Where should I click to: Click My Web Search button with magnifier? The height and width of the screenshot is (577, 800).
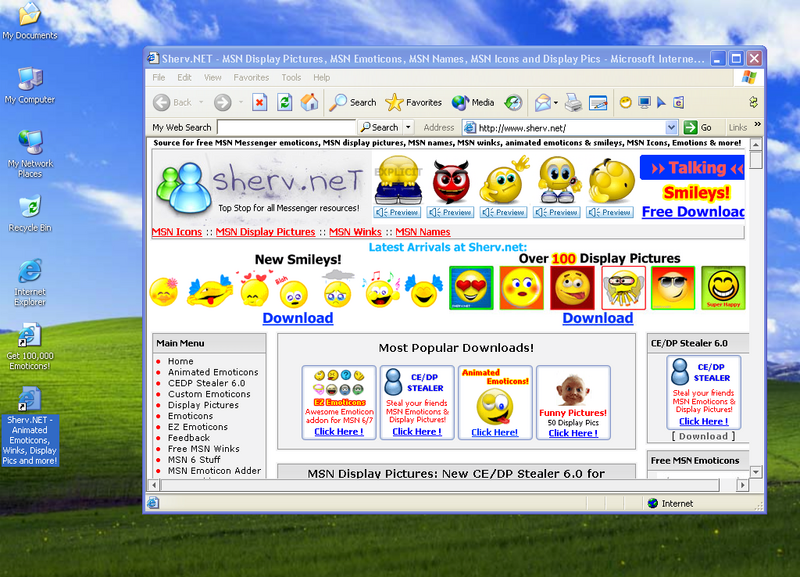coord(380,127)
